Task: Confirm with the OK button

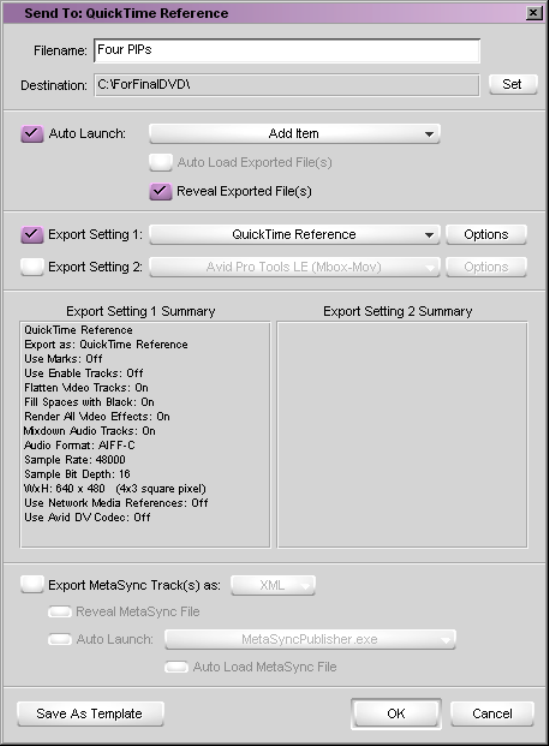Action: (x=396, y=714)
